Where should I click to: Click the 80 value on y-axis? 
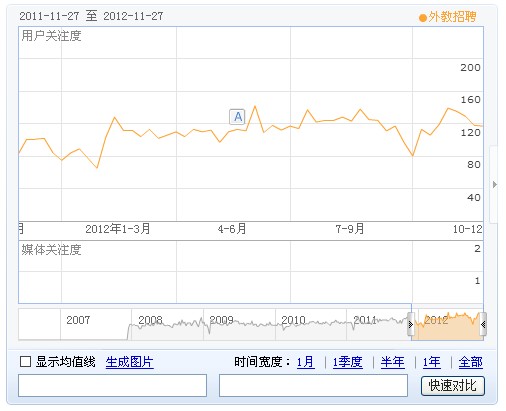click(x=474, y=165)
